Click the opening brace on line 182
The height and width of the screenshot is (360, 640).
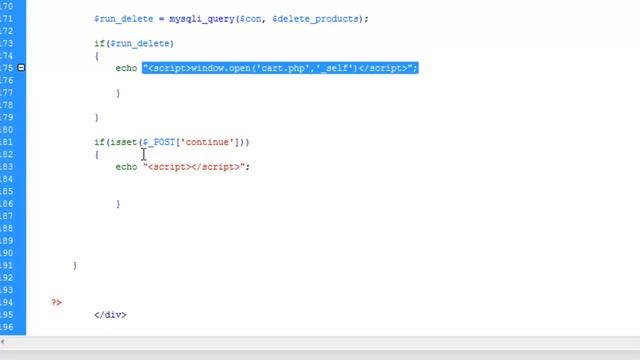pos(96,155)
